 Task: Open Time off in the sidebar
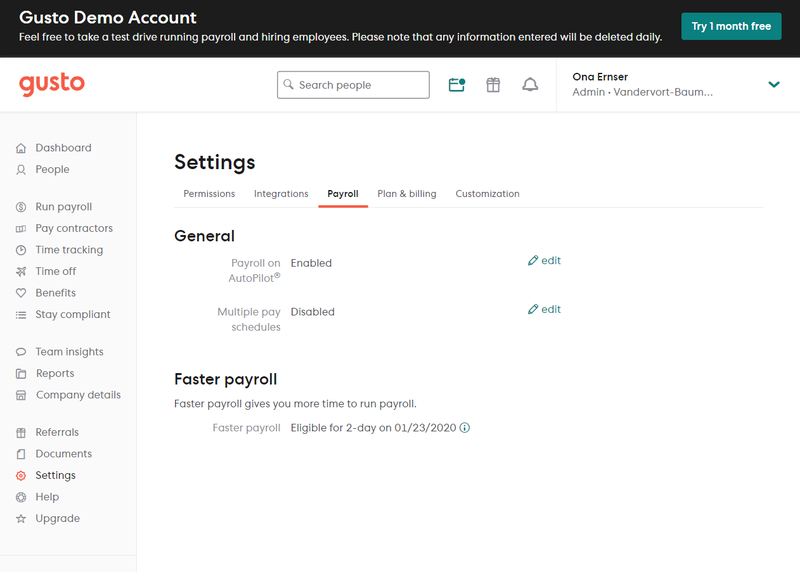[56, 271]
